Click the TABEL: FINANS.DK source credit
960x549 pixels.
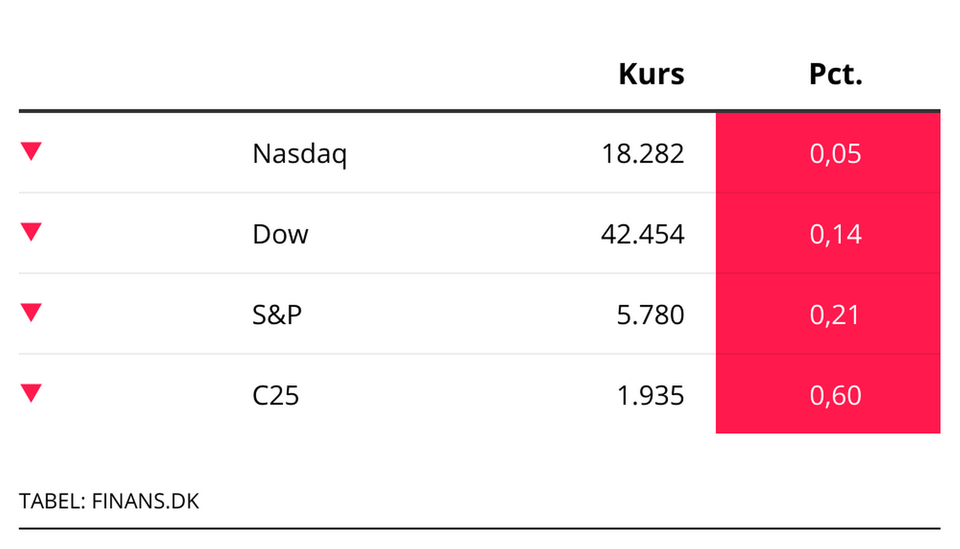pyautogui.click(x=109, y=501)
